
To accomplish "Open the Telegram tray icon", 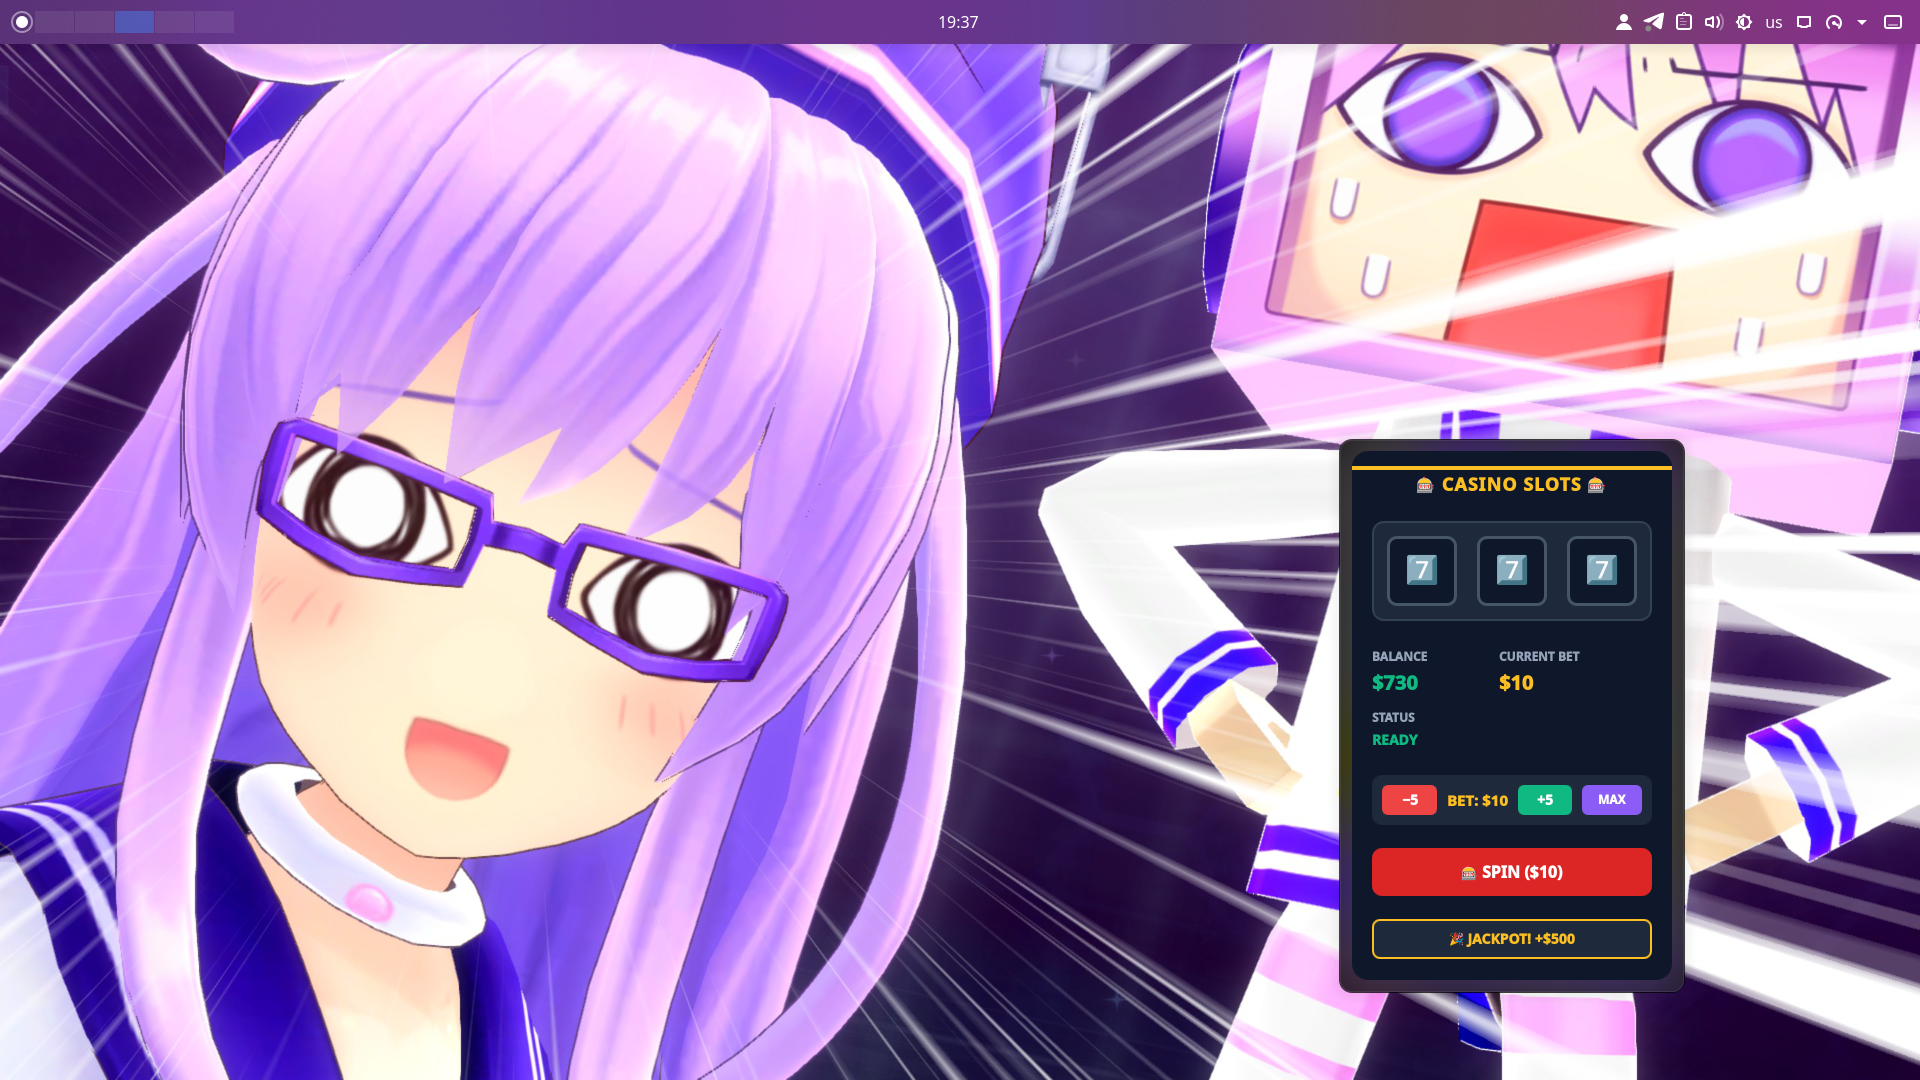I will point(1654,22).
